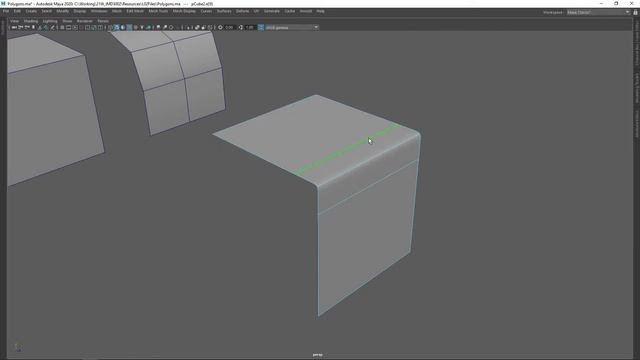Open the Cache menu
Viewport: 640px width, 360px height.
pos(290,11)
